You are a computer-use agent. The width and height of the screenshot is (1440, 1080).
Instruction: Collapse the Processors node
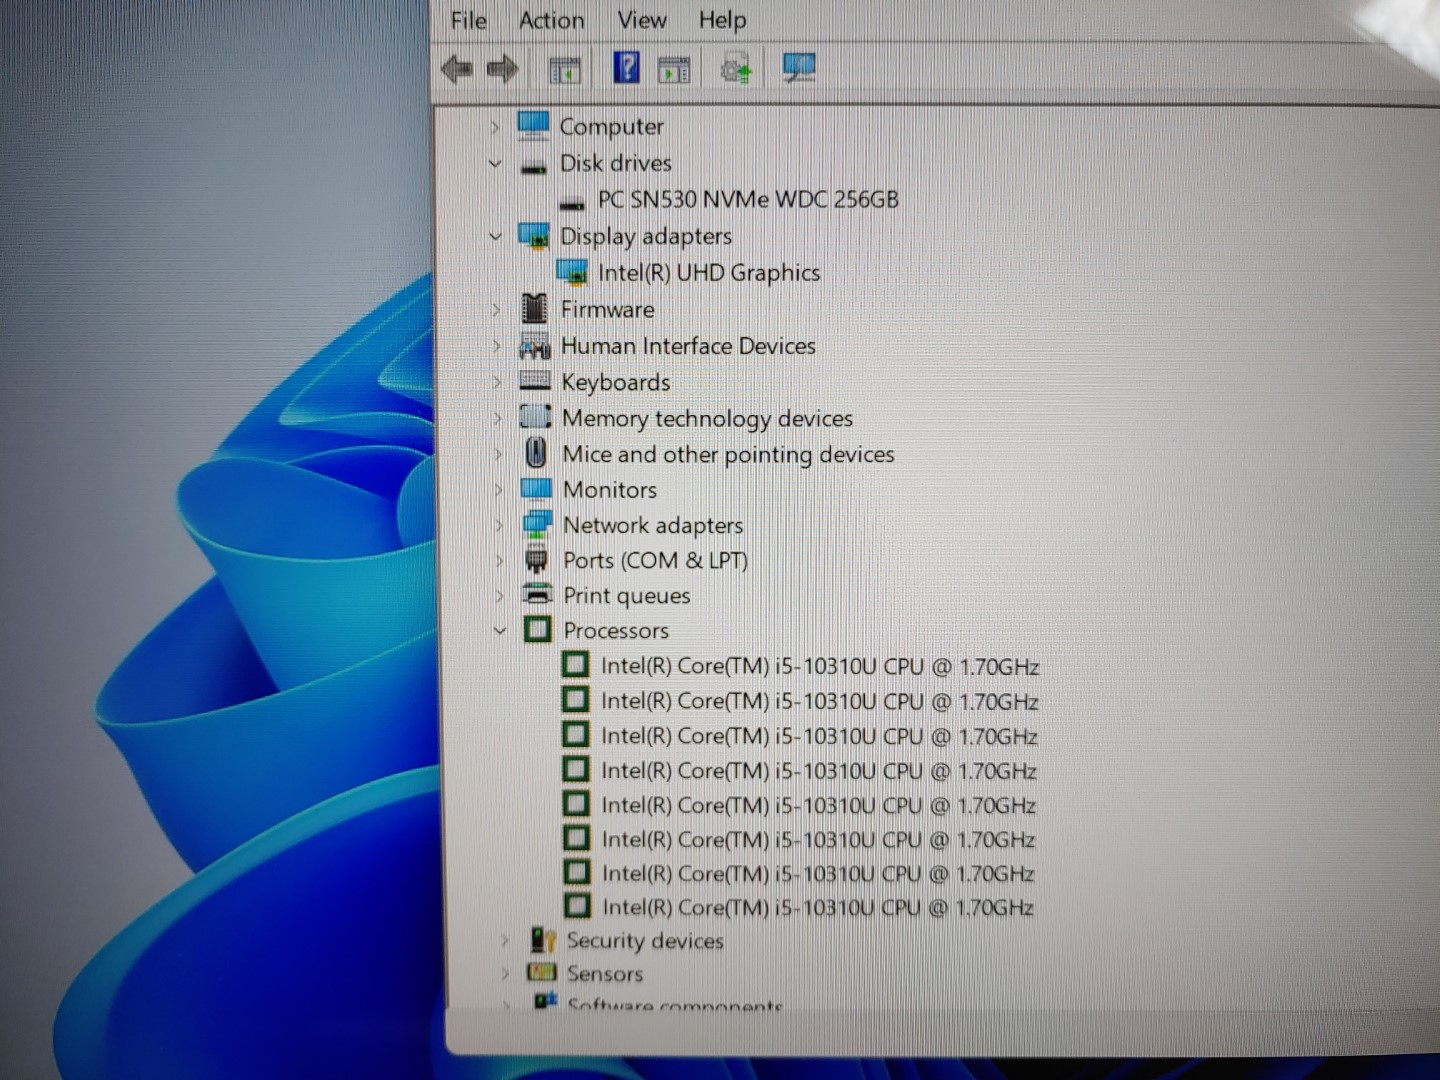500,630
